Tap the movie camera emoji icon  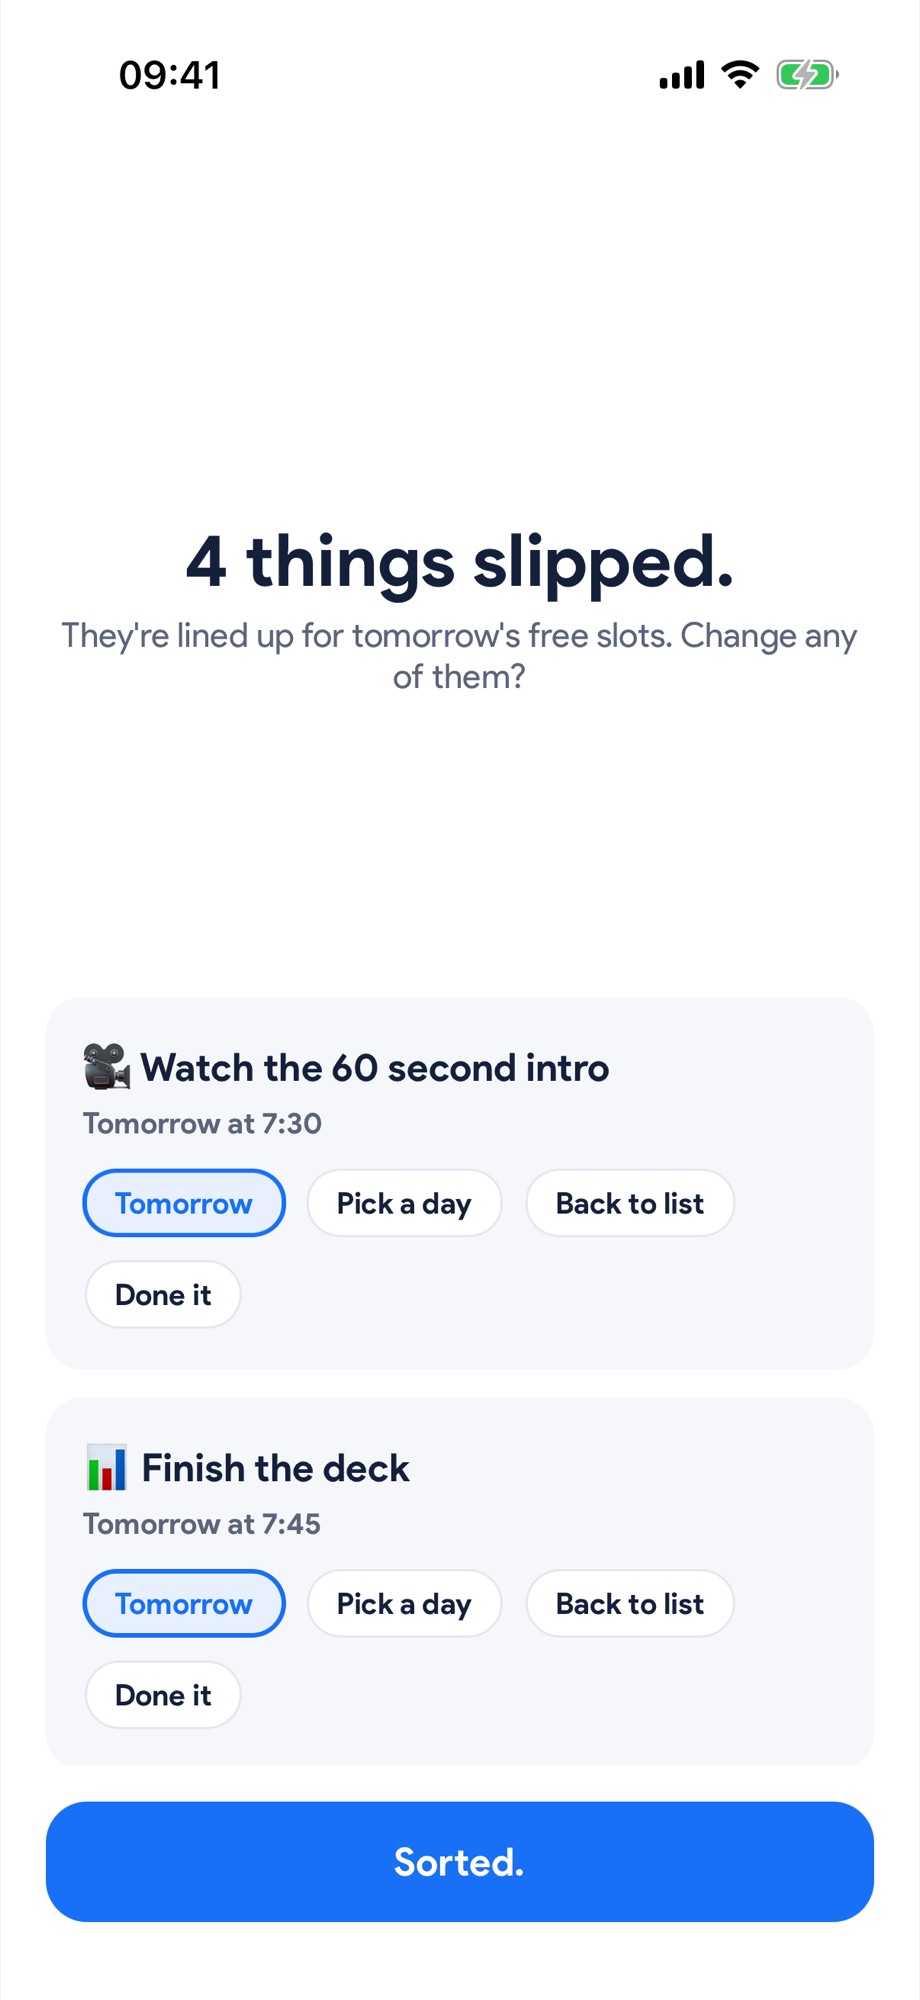(106, 1067)
